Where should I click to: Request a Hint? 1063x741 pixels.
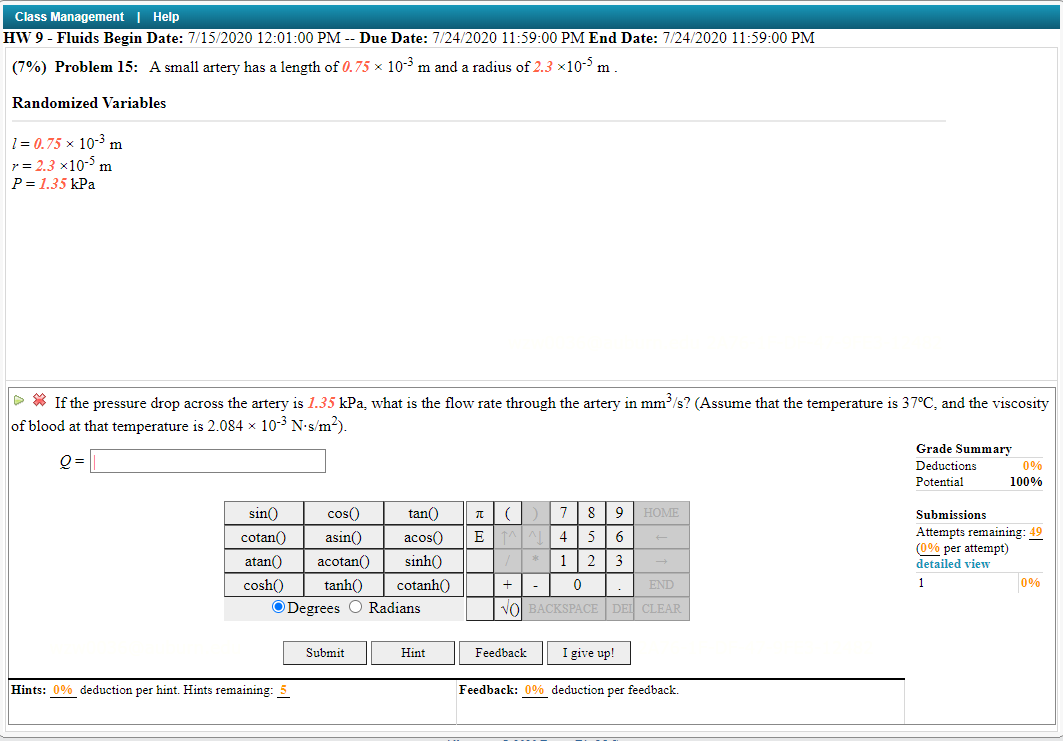pyautogui.click(x=412, y=652)
